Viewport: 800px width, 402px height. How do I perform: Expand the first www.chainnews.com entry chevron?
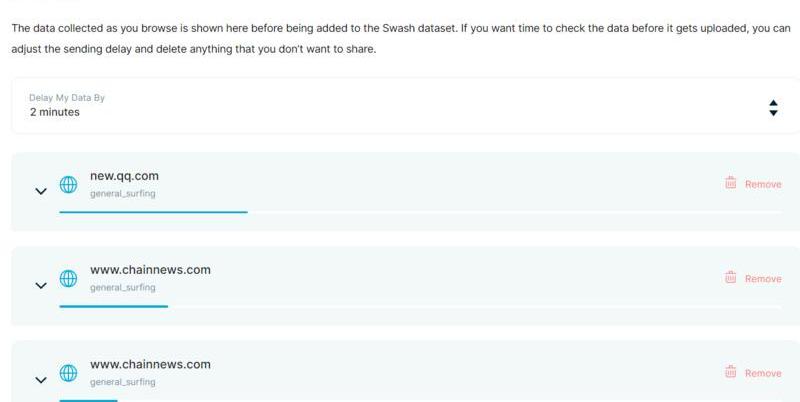tap(41, 285)
